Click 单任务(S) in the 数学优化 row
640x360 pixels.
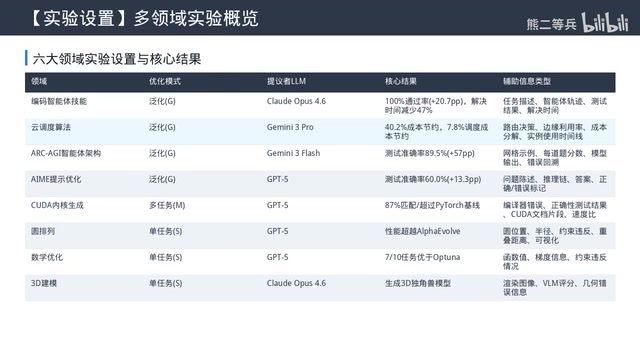point(165,258)
